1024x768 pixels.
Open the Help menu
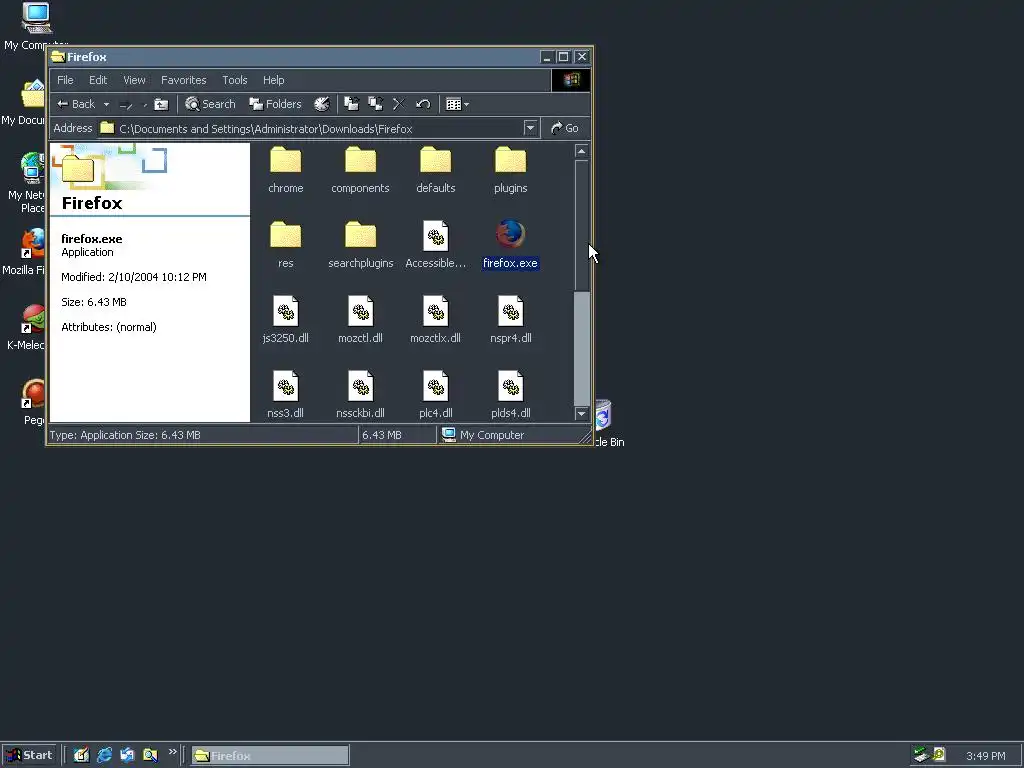click(x=274, y=80)
